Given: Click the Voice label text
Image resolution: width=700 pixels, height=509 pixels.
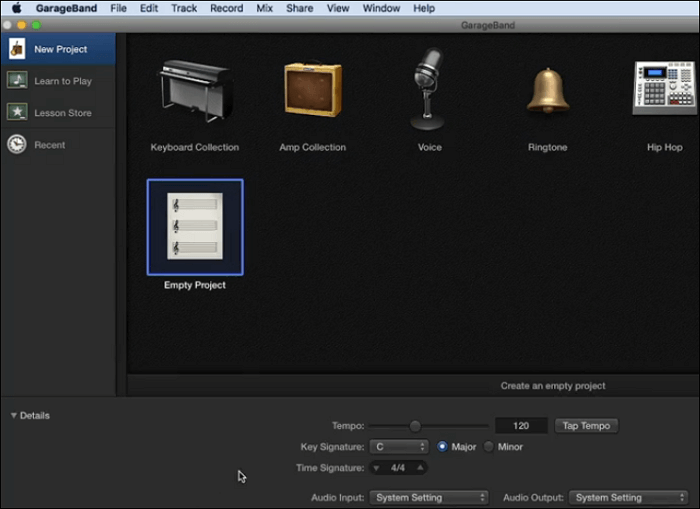Looking at the screenshot, I should pyautogui.click(x=429, y=147).
